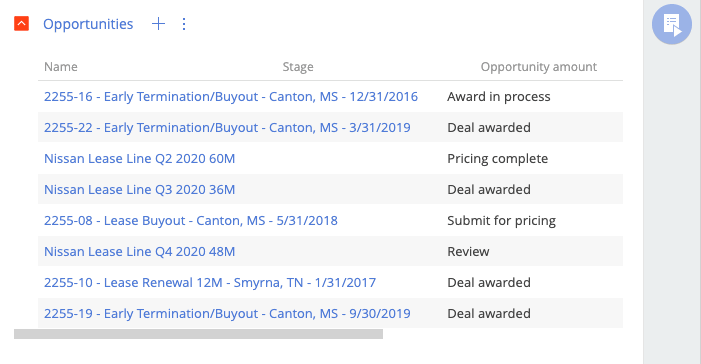This screenshot has height=364, width=701.
Task: Open 2255-08 Lease Buyout Canton 5/31/2018
Action: pyautogui.click(x=191, y=220)
